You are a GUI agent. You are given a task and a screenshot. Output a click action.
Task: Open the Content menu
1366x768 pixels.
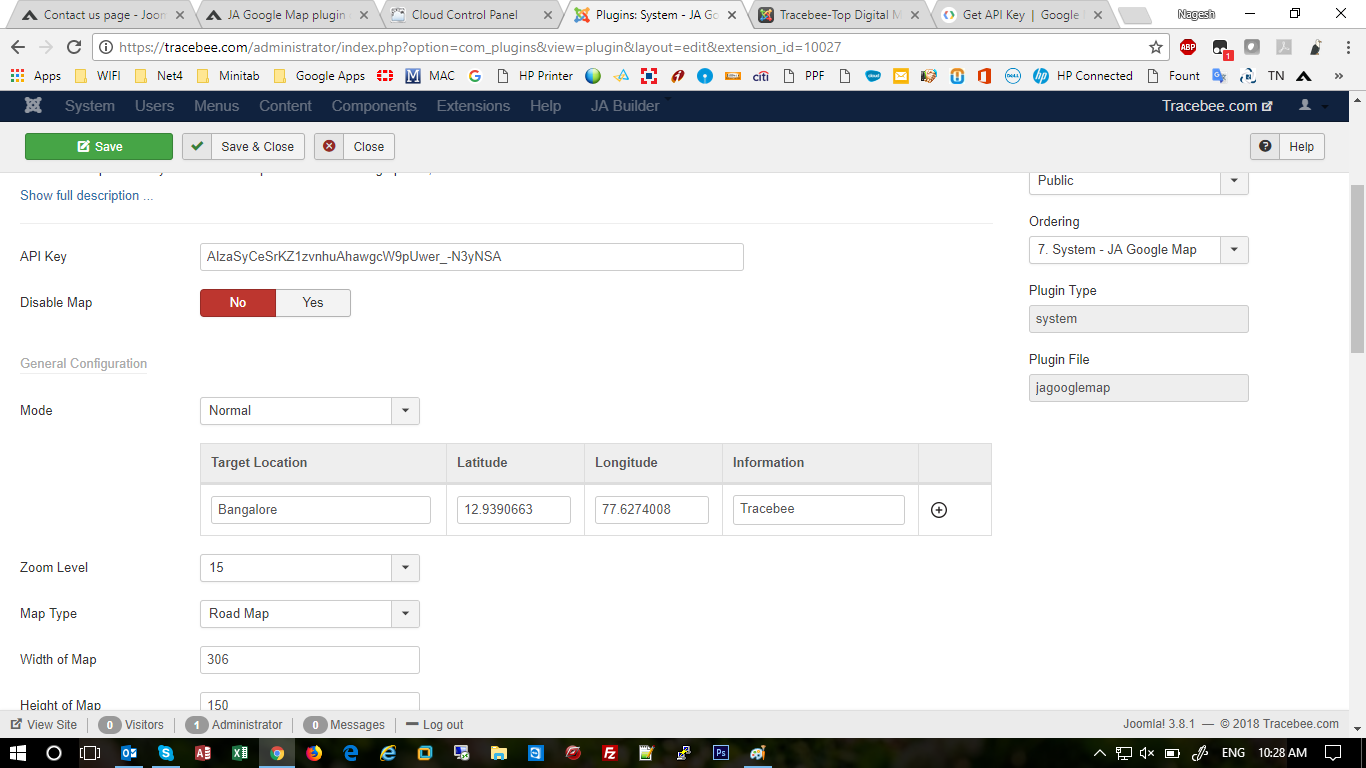point(286,106)
